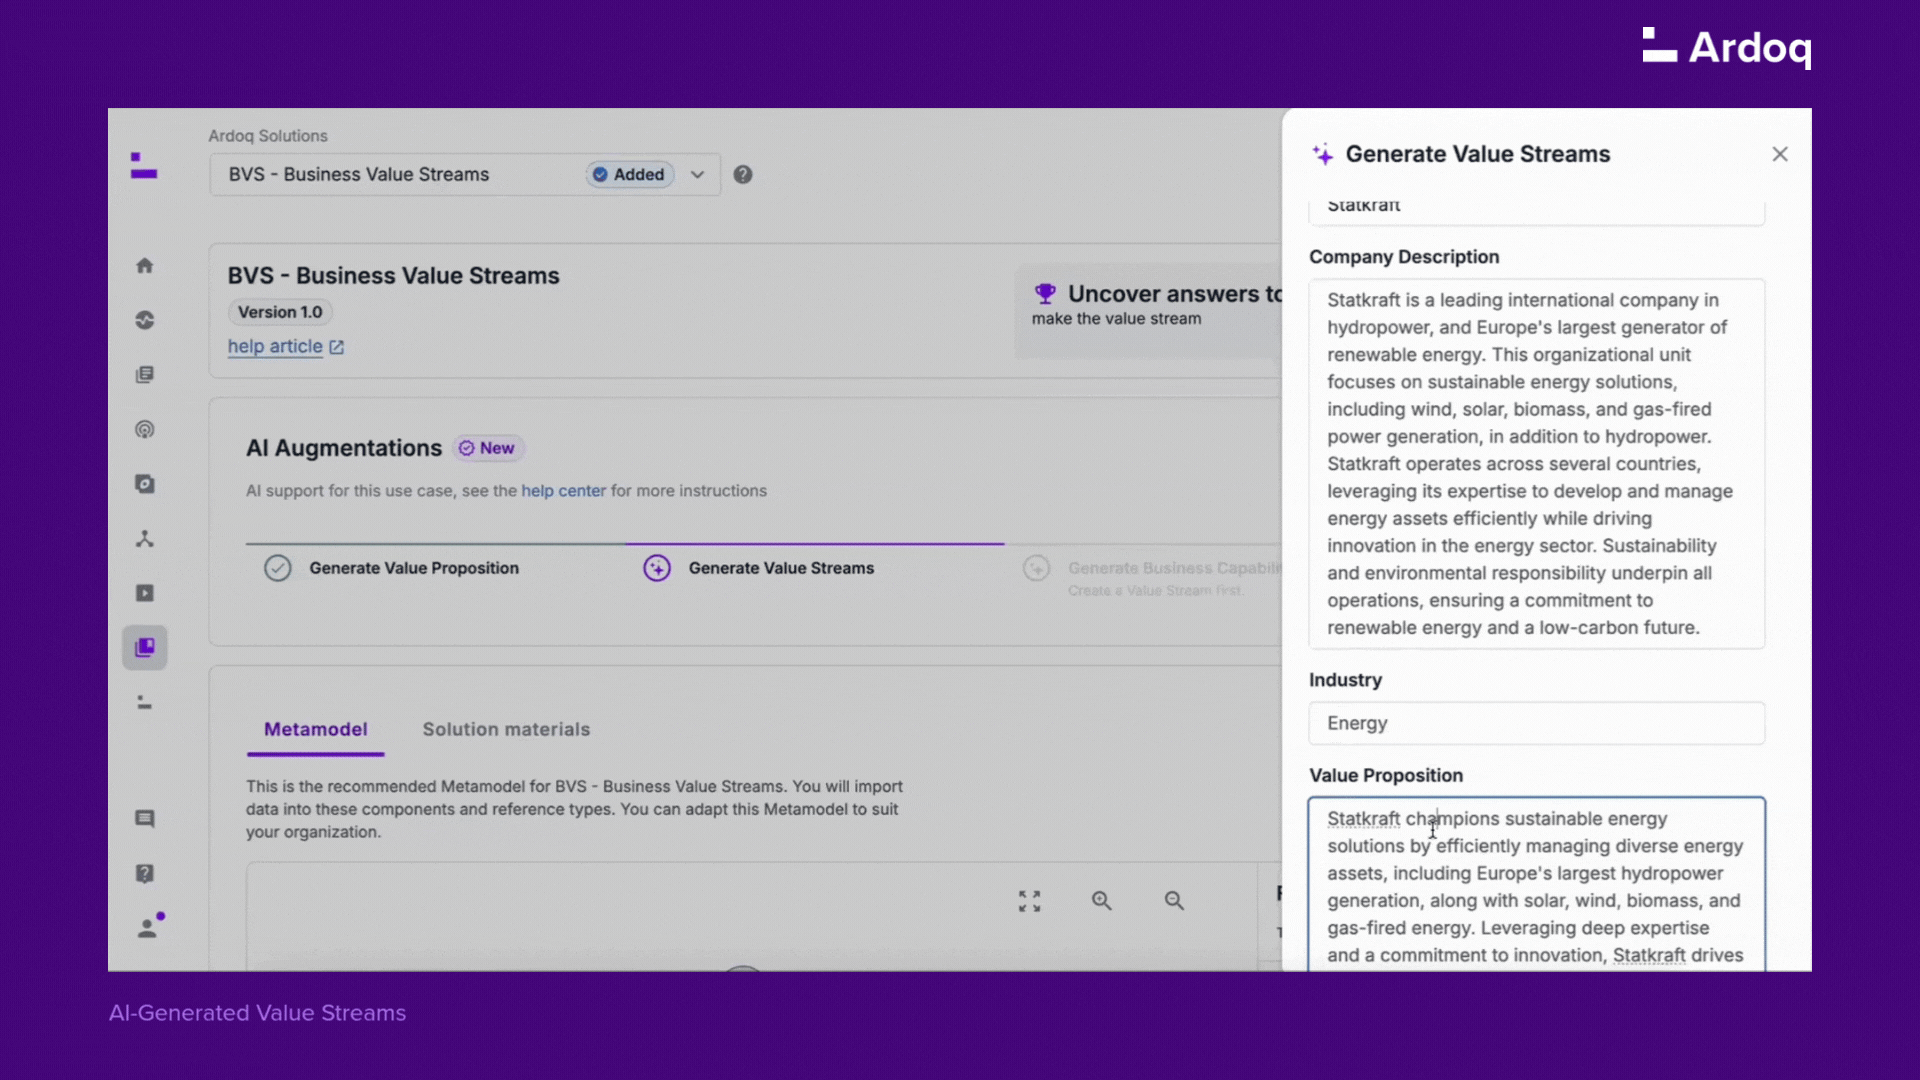Click the fullscreen expand icon in metamodel
This screenshot has height=1080, width=1920.
[x=1029, y=901]
